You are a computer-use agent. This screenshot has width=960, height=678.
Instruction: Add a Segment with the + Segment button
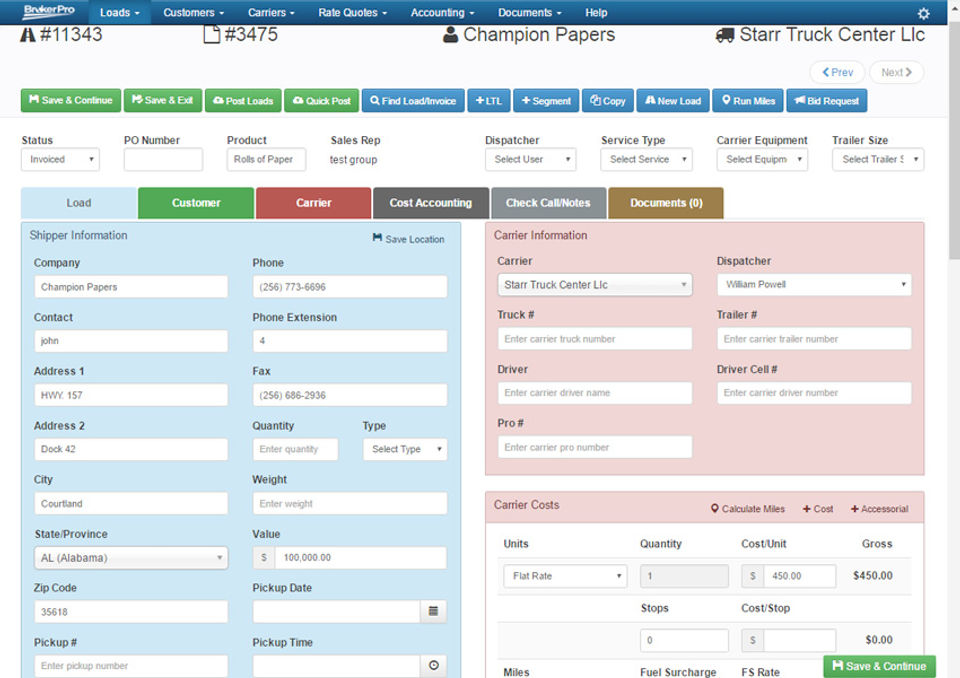[x=546, y=100]
